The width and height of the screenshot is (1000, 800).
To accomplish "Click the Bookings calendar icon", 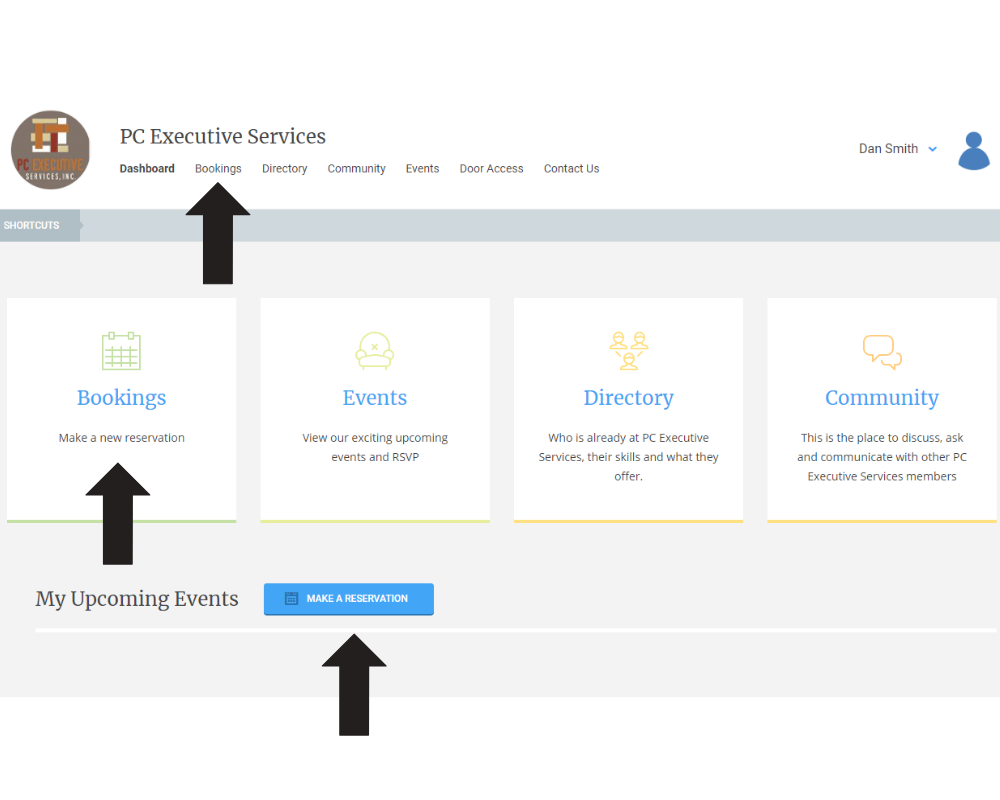I will coord(121,351).
